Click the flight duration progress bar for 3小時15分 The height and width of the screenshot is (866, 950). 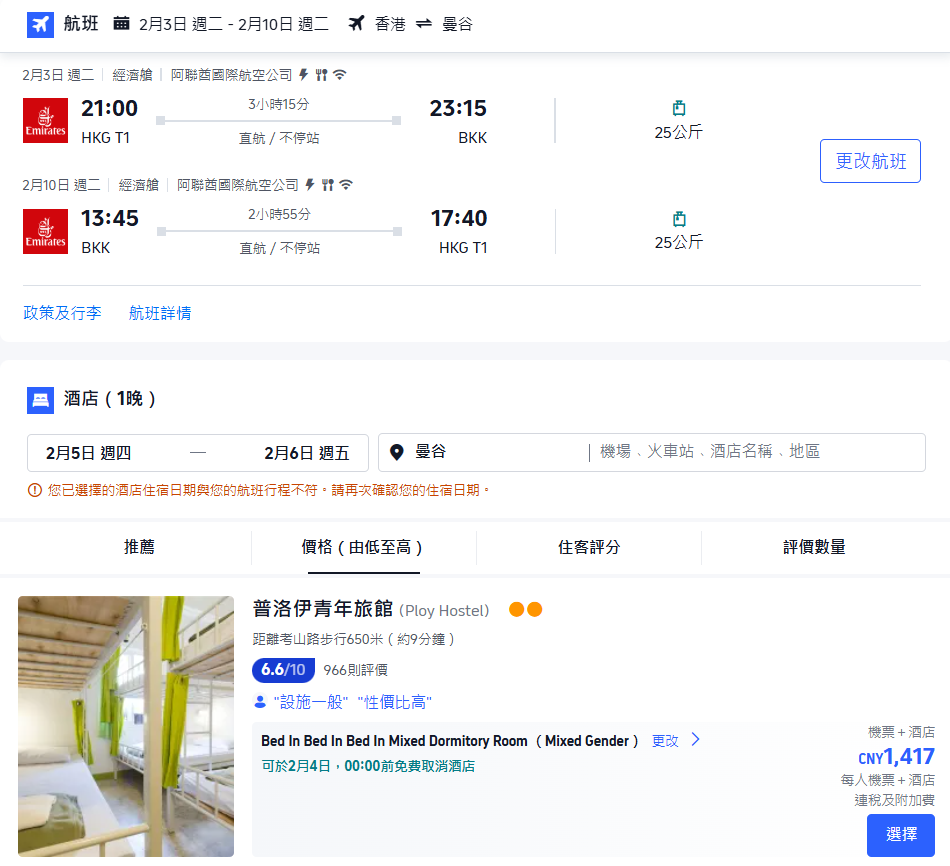coord(278,120)
